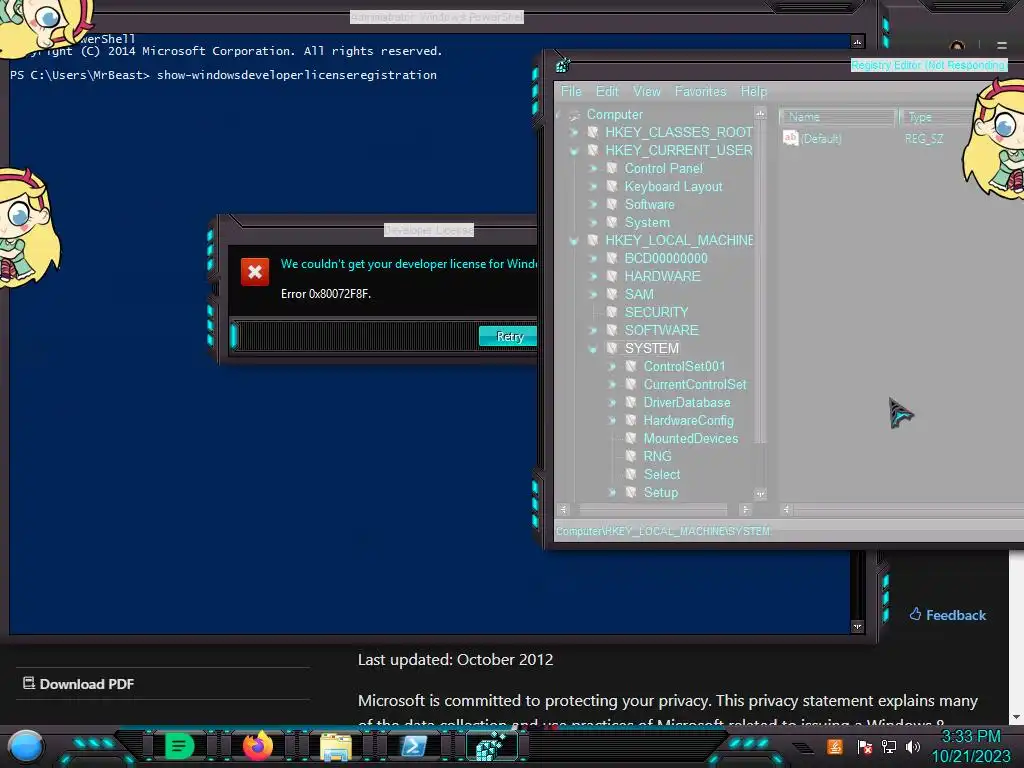1024x768 pixels.
Task: Open the Edit menu in Registry Editor
Action: click(x=607, y=91)
